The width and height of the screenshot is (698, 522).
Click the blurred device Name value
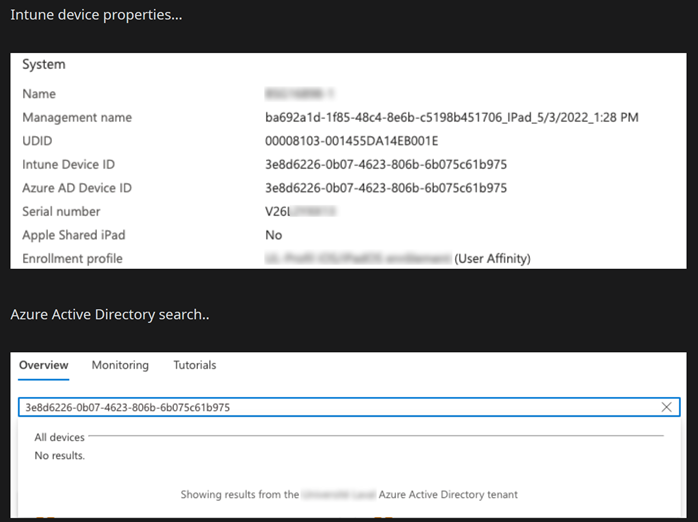pos(299,94)
